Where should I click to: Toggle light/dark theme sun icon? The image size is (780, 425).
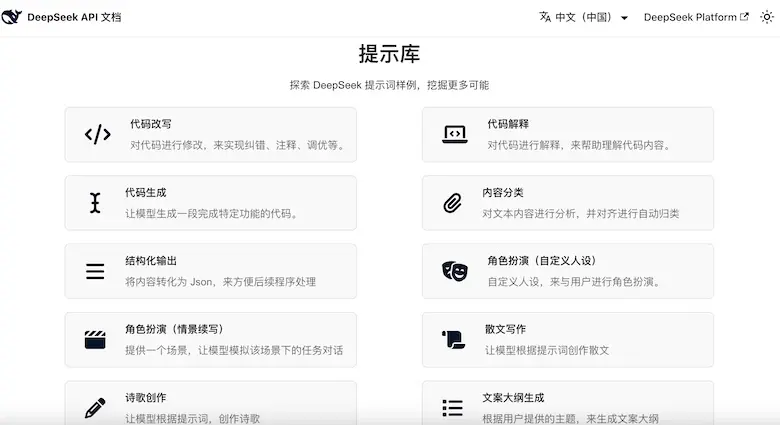(x=767, y=17)
